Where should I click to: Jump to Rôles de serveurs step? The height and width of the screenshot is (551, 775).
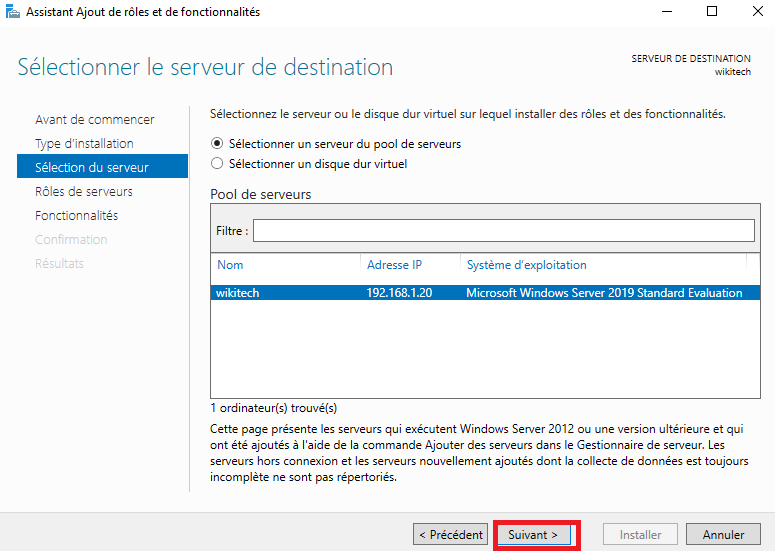point(84,192)
